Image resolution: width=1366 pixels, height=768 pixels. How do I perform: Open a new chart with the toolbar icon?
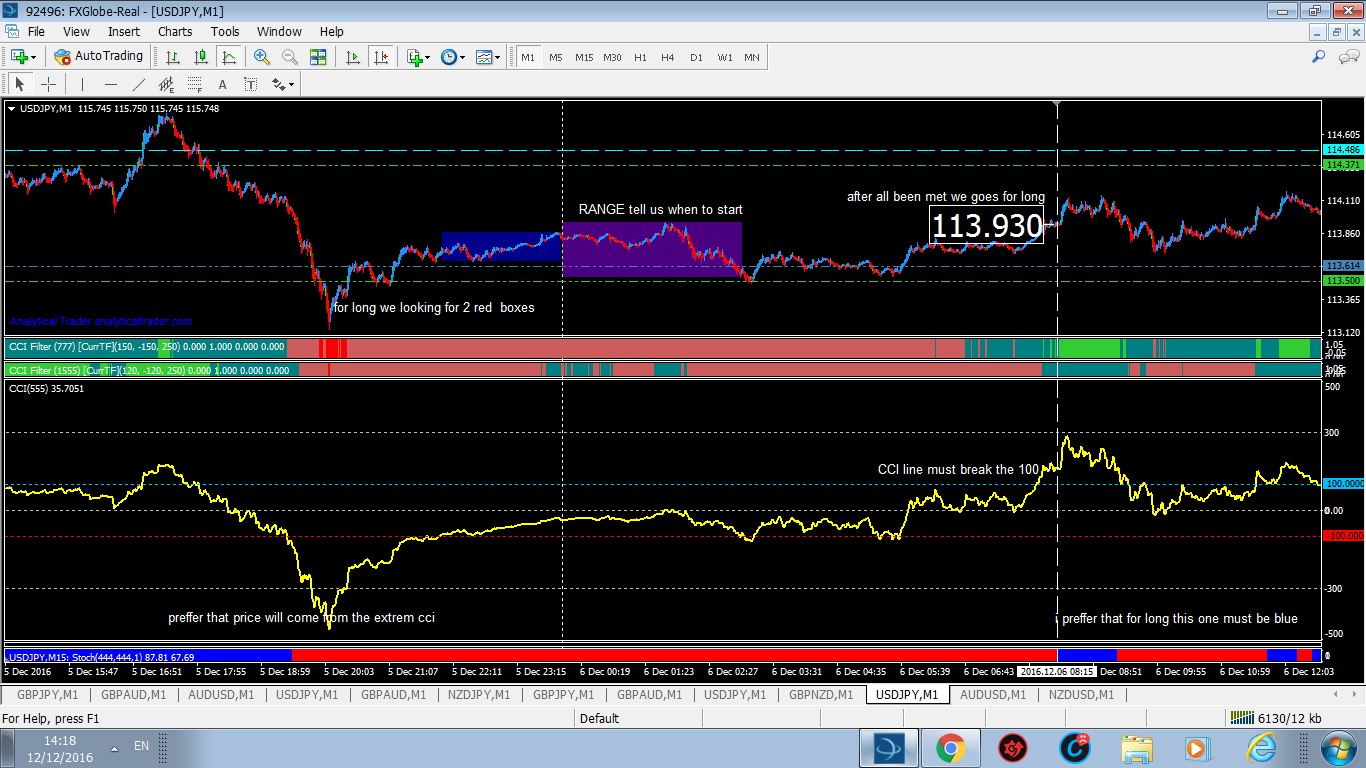click(19, 57)
